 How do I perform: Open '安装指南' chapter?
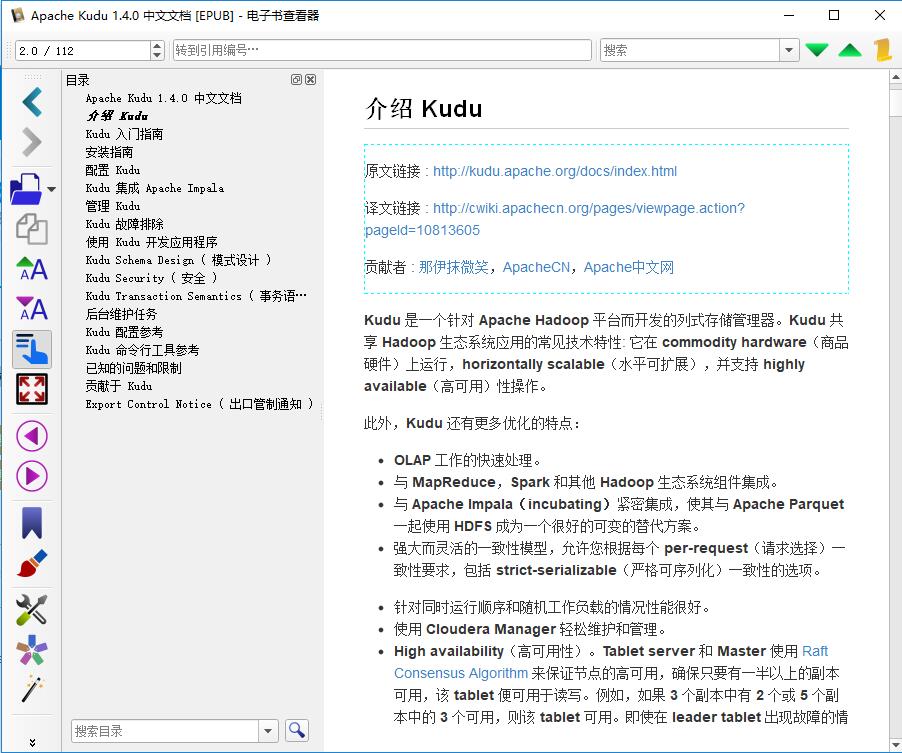109,152
